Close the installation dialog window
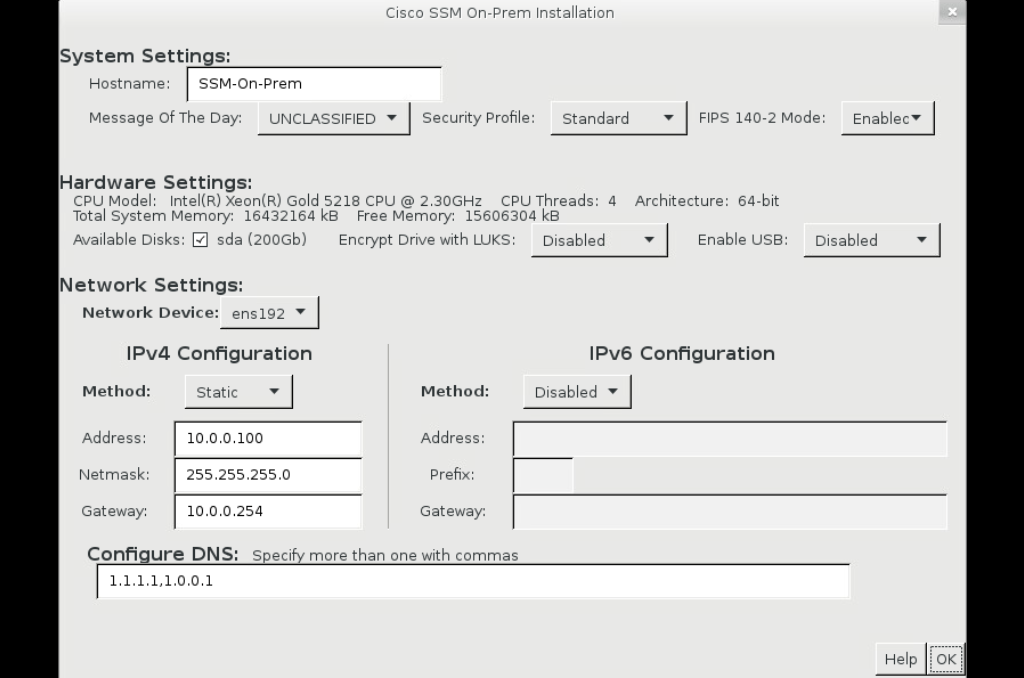The width and height of the screenshot is (1024, 678). 952,12
